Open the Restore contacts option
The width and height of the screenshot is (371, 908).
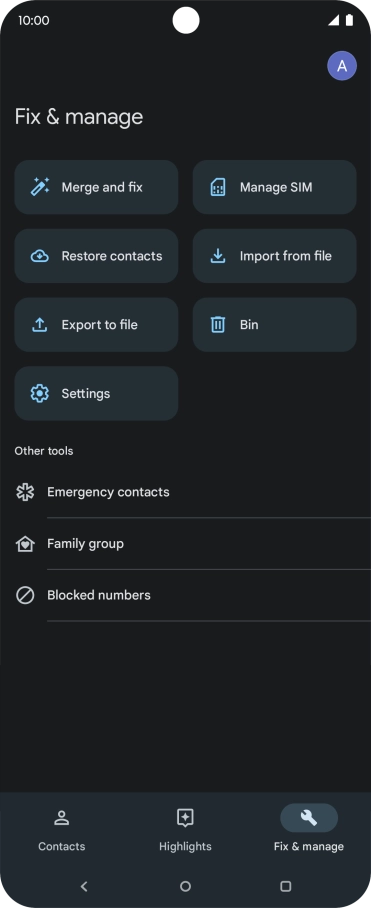coord(96,256)
